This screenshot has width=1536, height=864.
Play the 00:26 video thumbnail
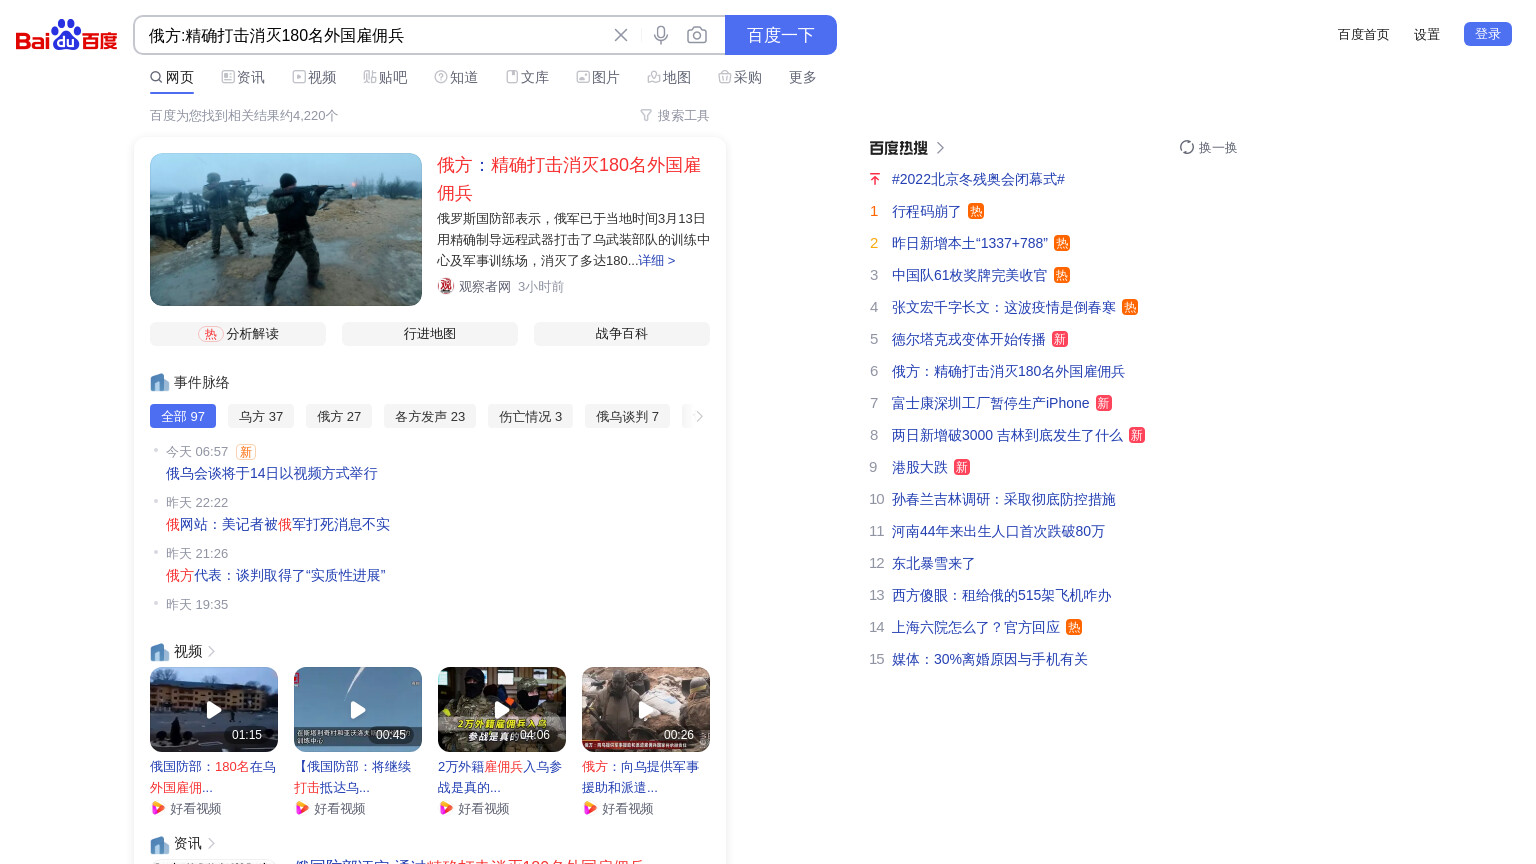[646, 709]
